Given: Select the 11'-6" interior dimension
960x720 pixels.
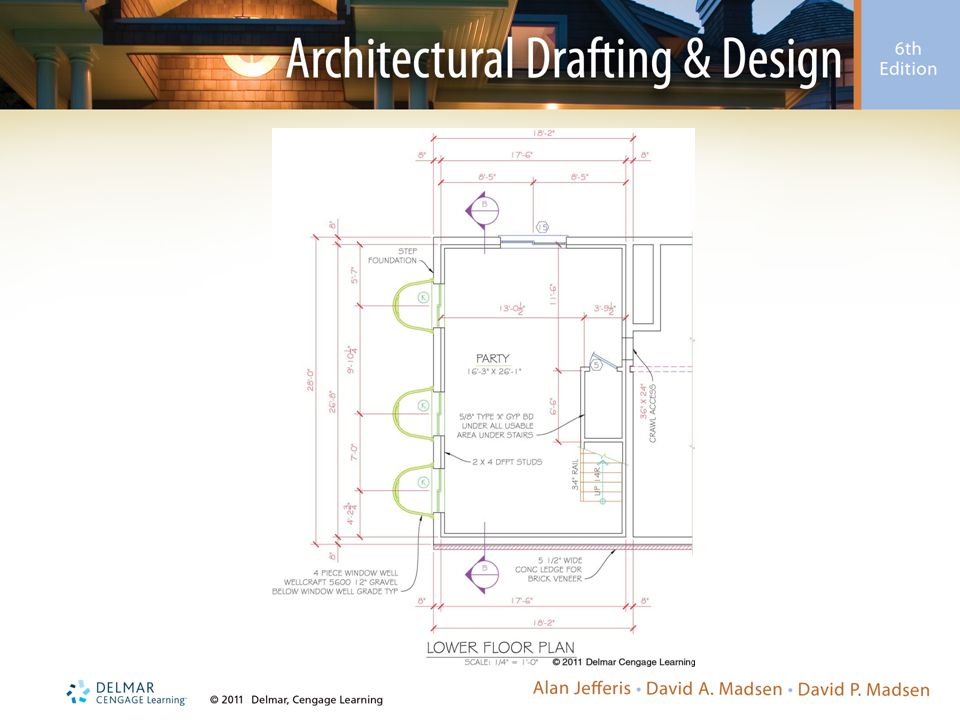Looking at the screenshot, I should 553,294.
